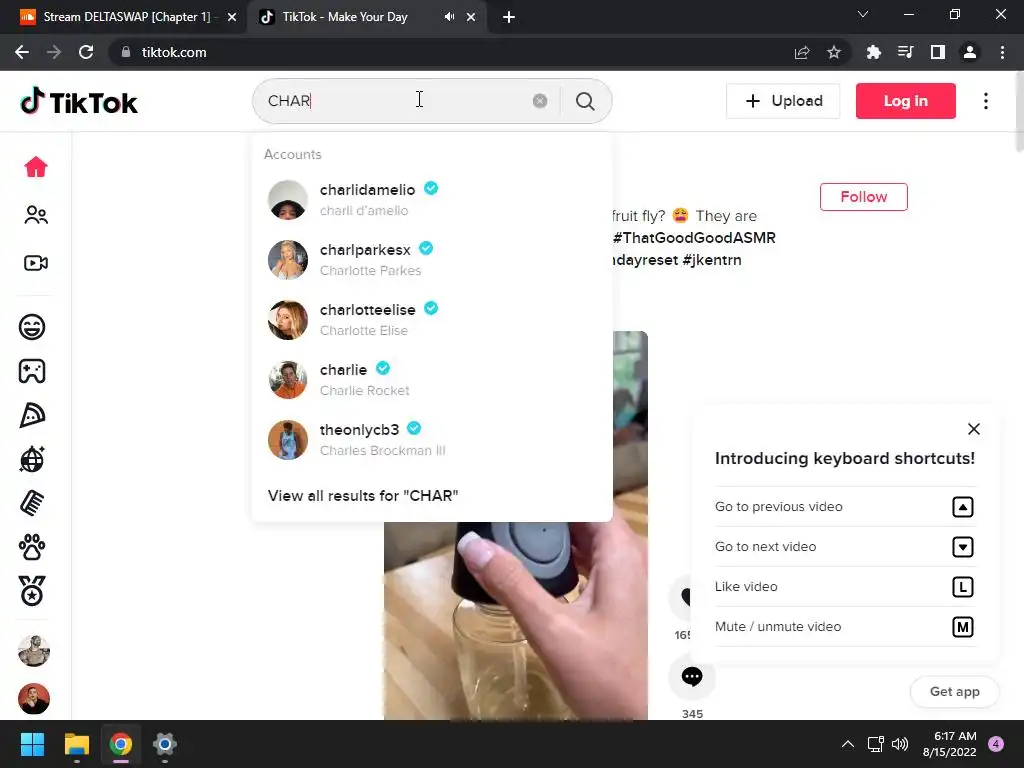1024x768 pixels.
Task: Share this page from the address bar
Action: [x=802, y=52]
